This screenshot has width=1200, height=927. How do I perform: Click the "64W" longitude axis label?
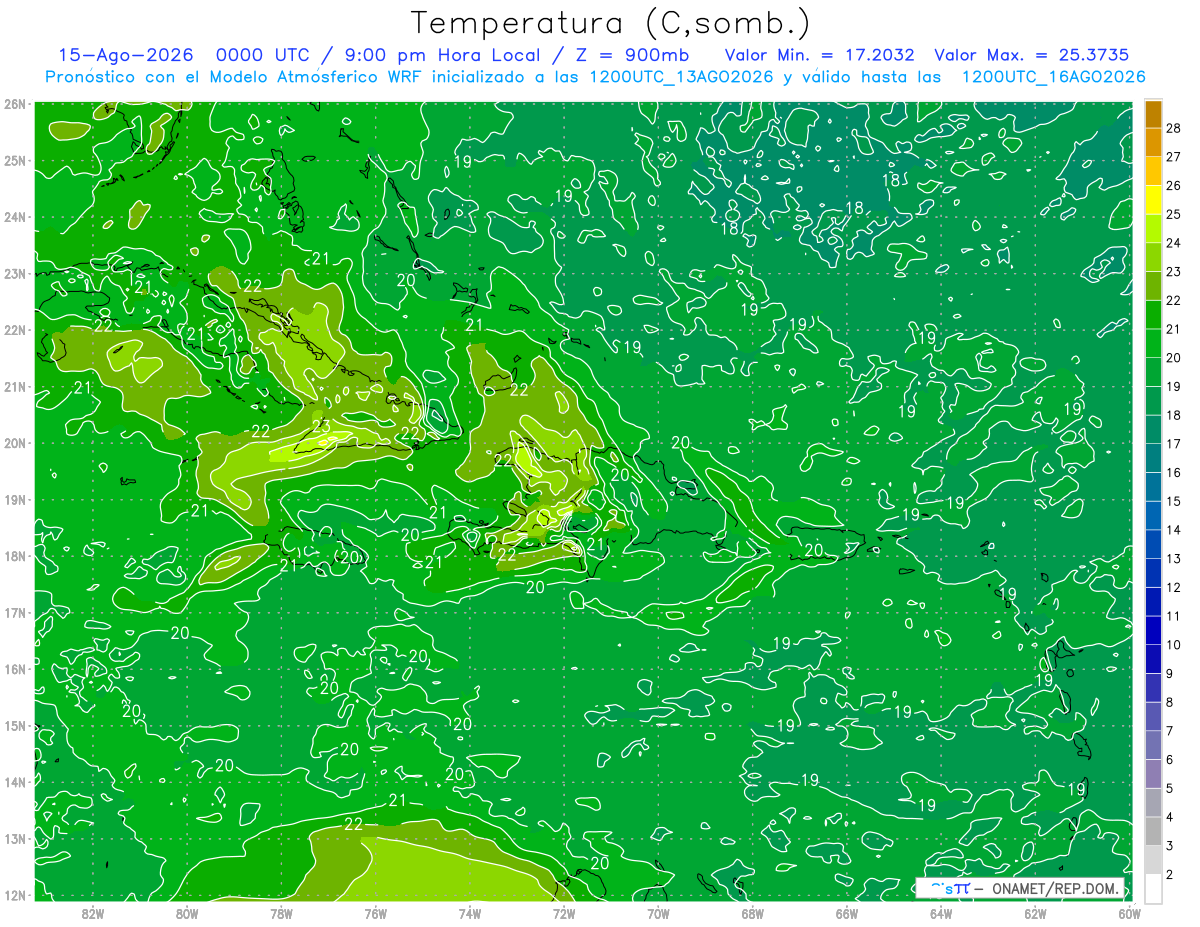[x=941, y=913]
